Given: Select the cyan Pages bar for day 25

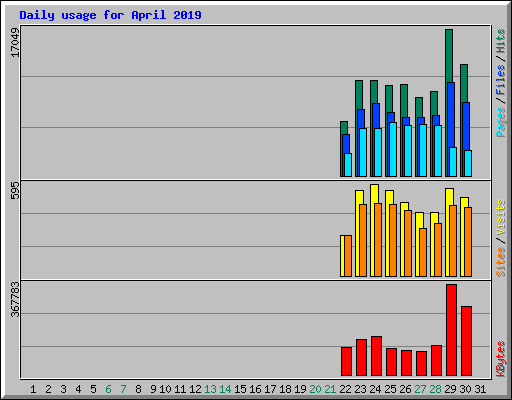Looking at the screenshot, I should (393, 149).
